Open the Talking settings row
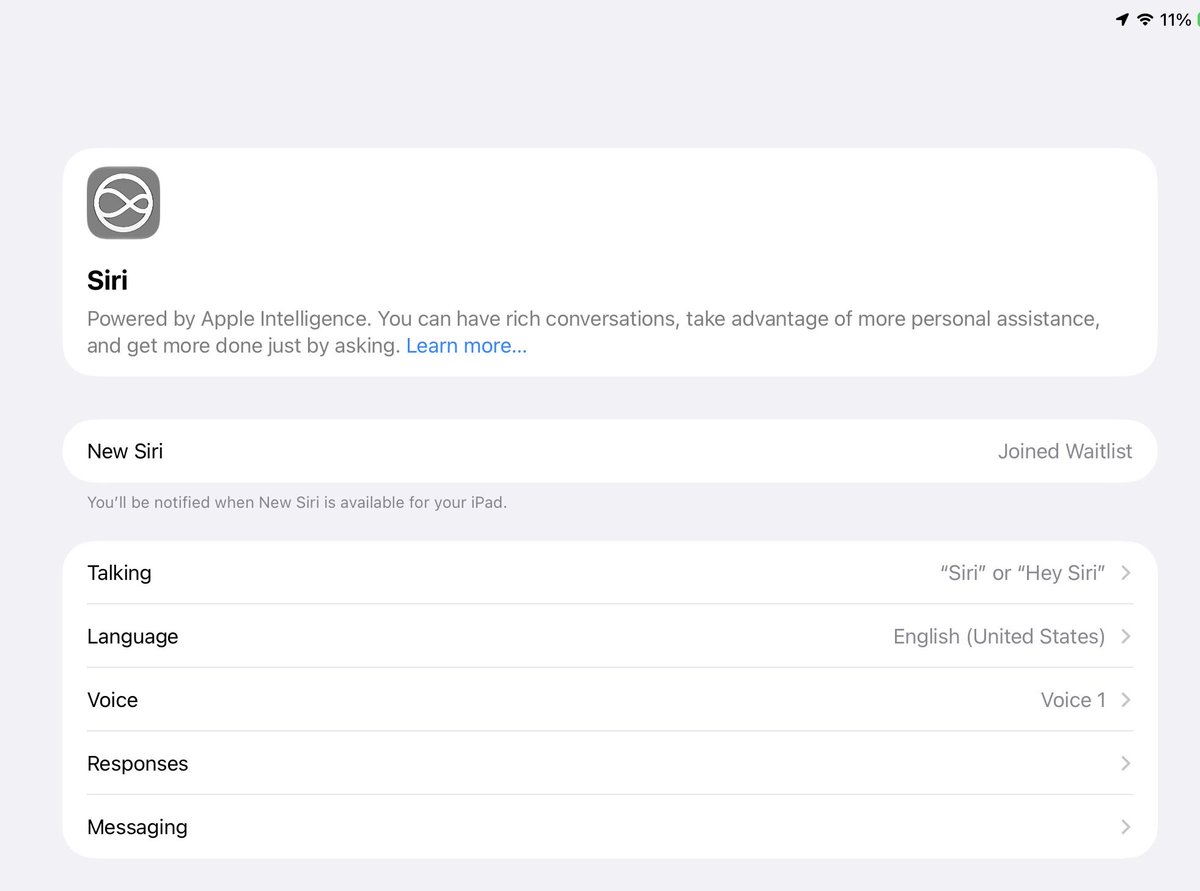The height and width of the screenshot is (891, 1200). click(x=610, y=573)
